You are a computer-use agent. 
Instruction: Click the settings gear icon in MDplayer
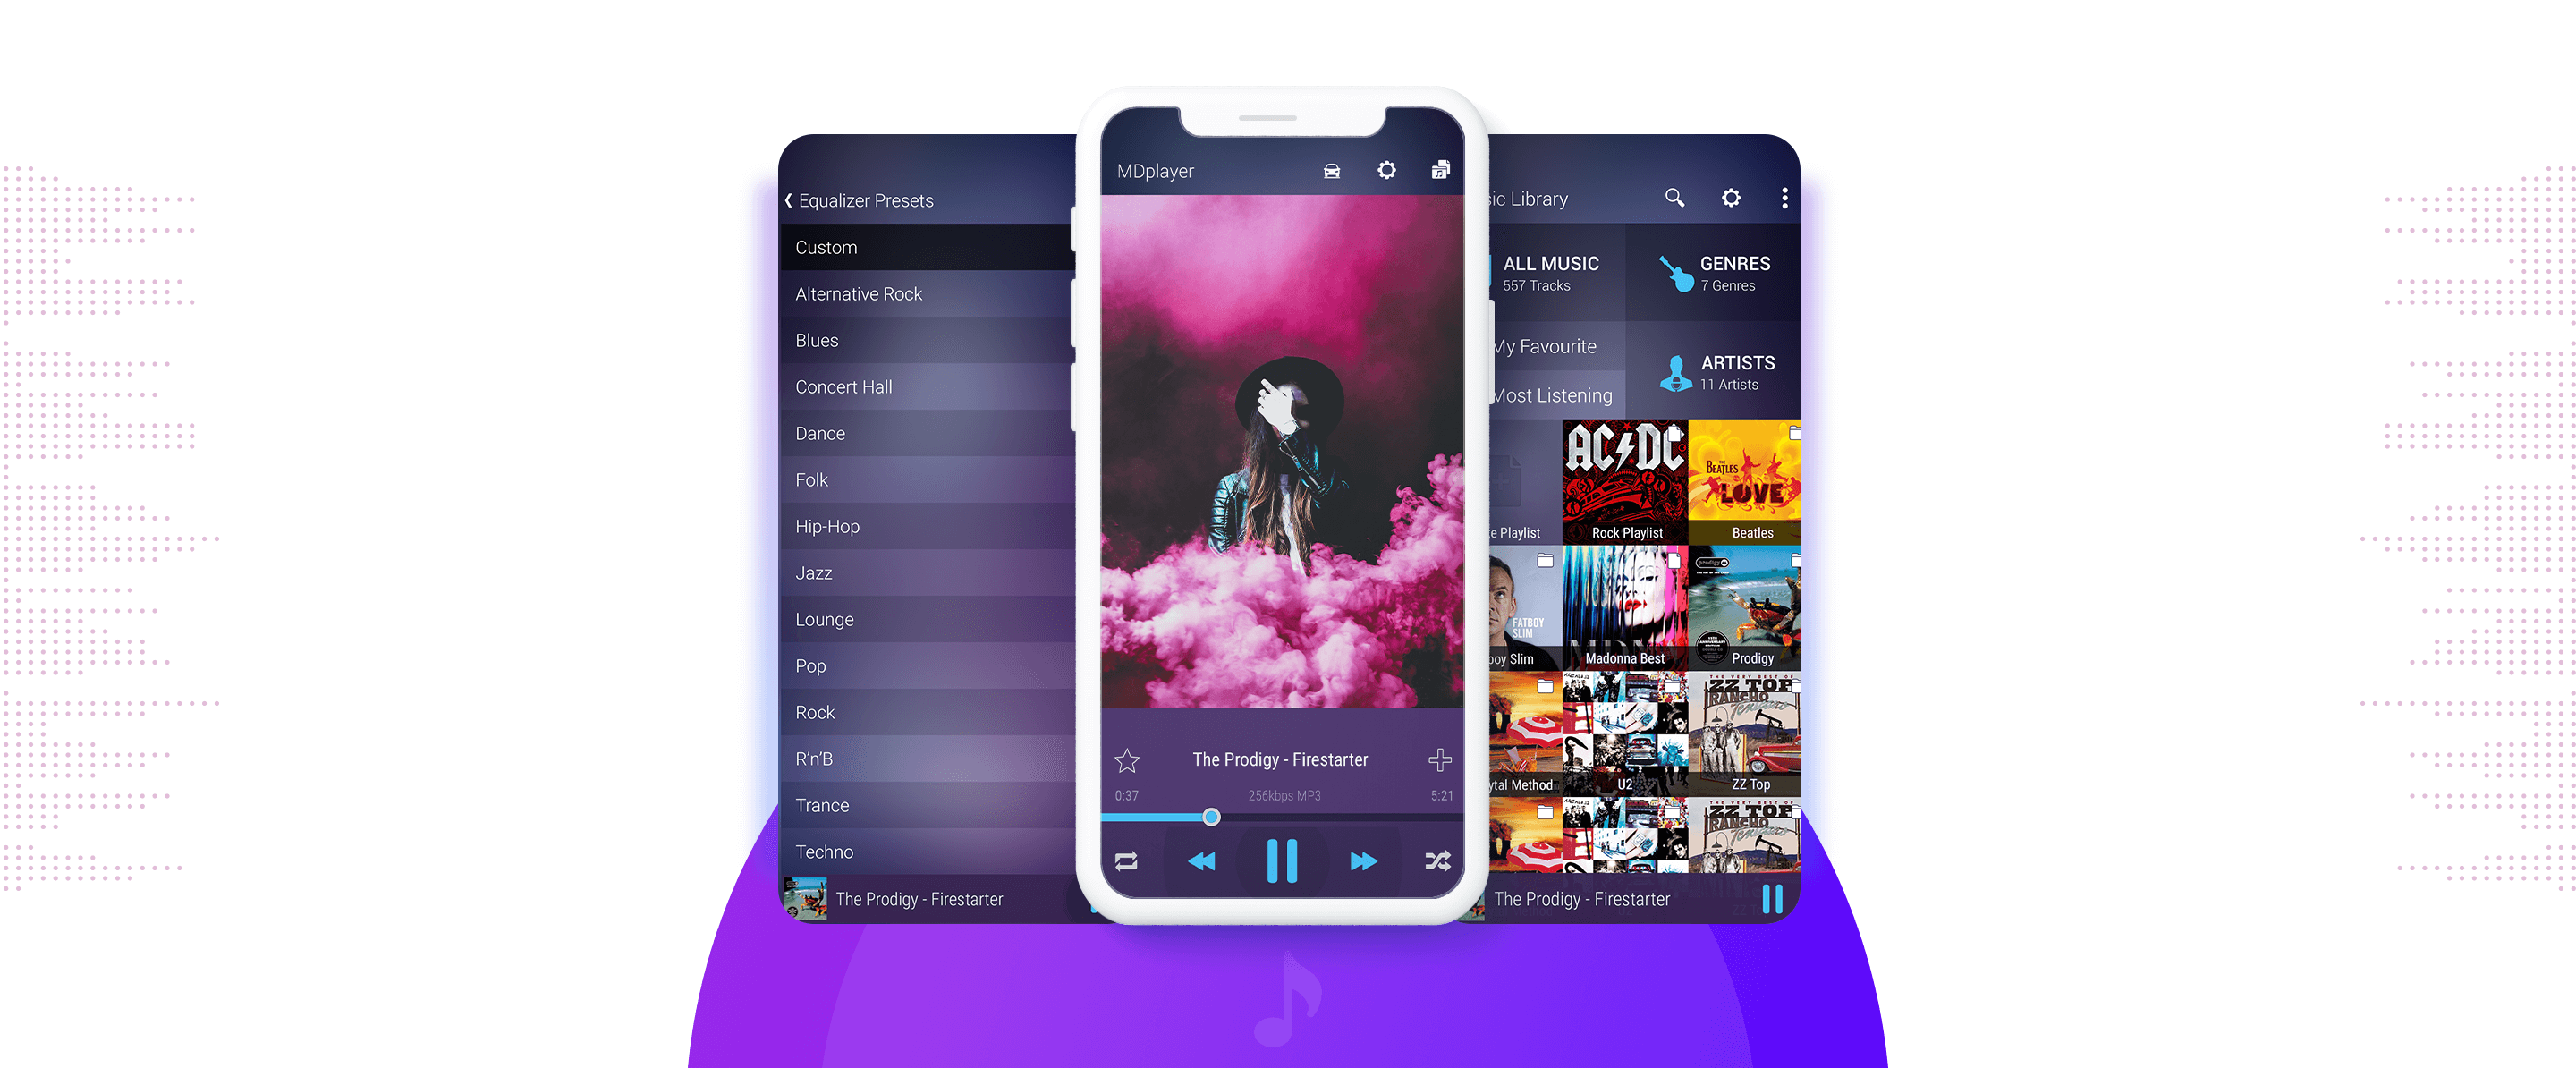click(1385, 173)
